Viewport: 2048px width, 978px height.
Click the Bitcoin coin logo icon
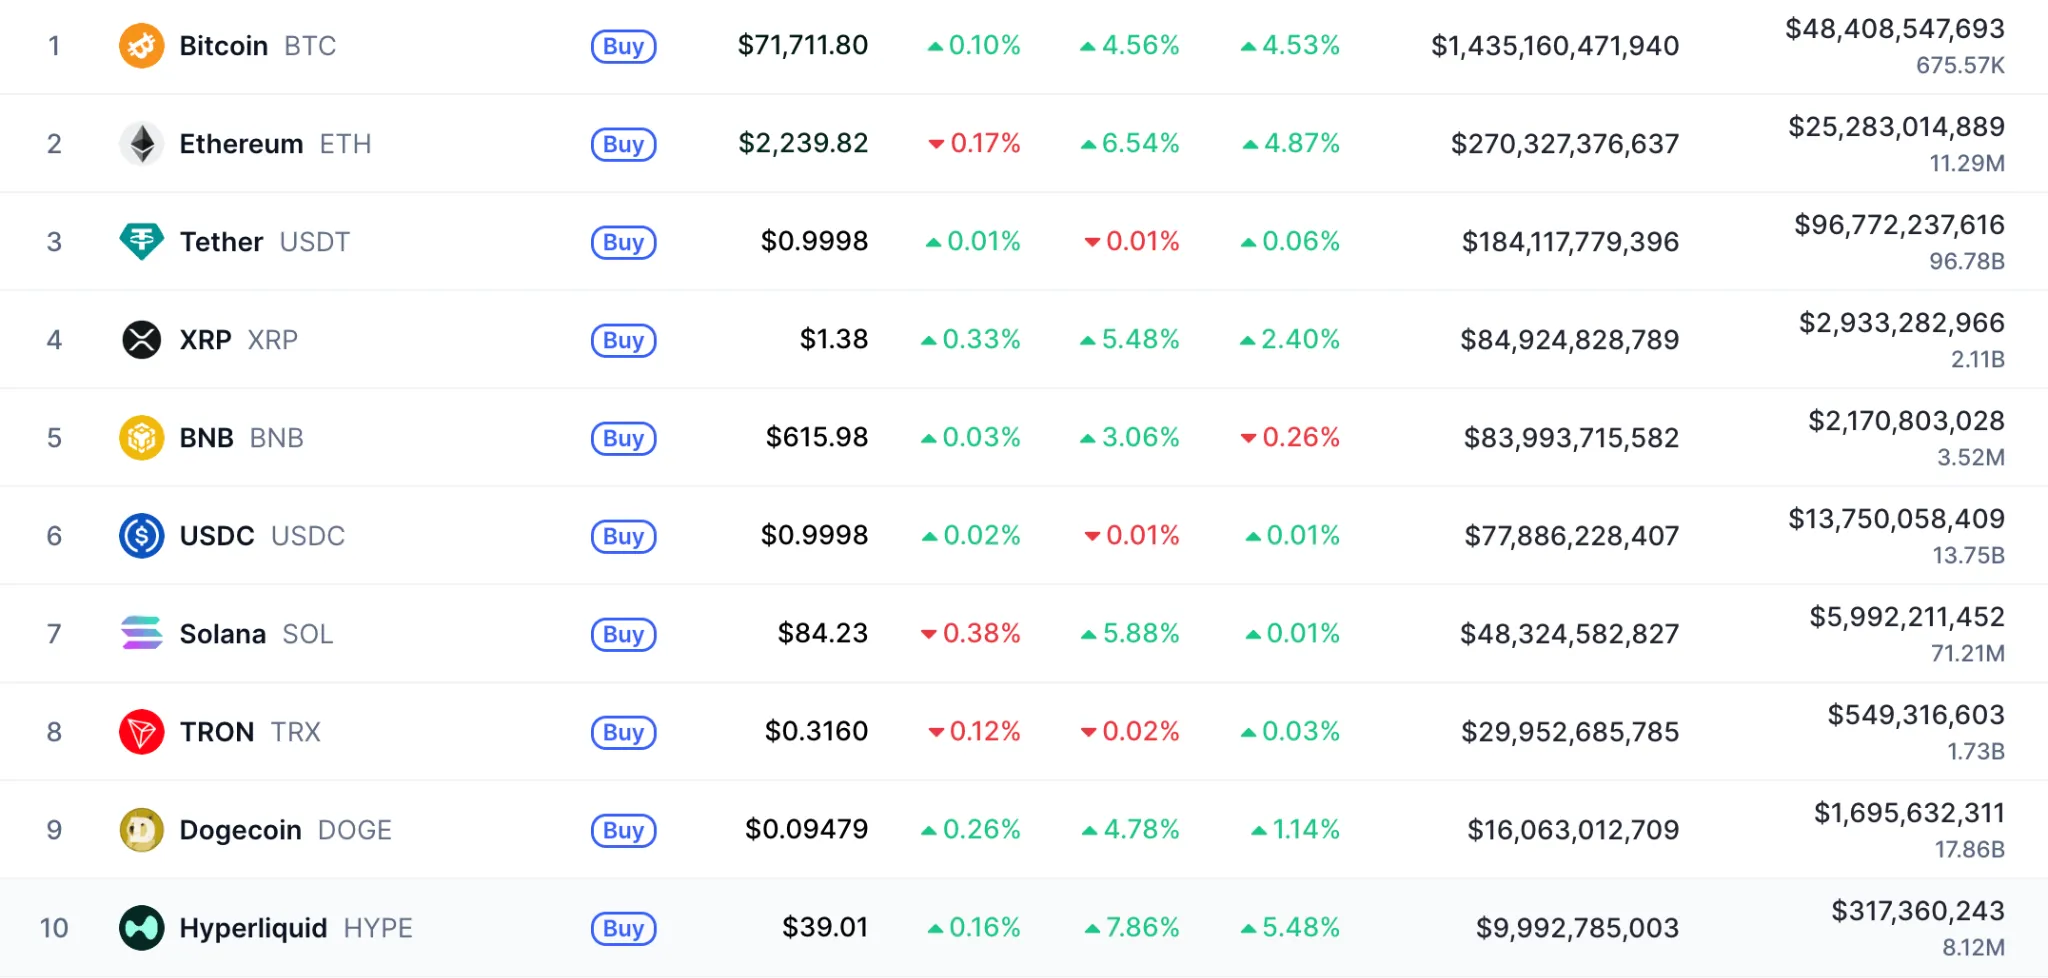[141, 46]
